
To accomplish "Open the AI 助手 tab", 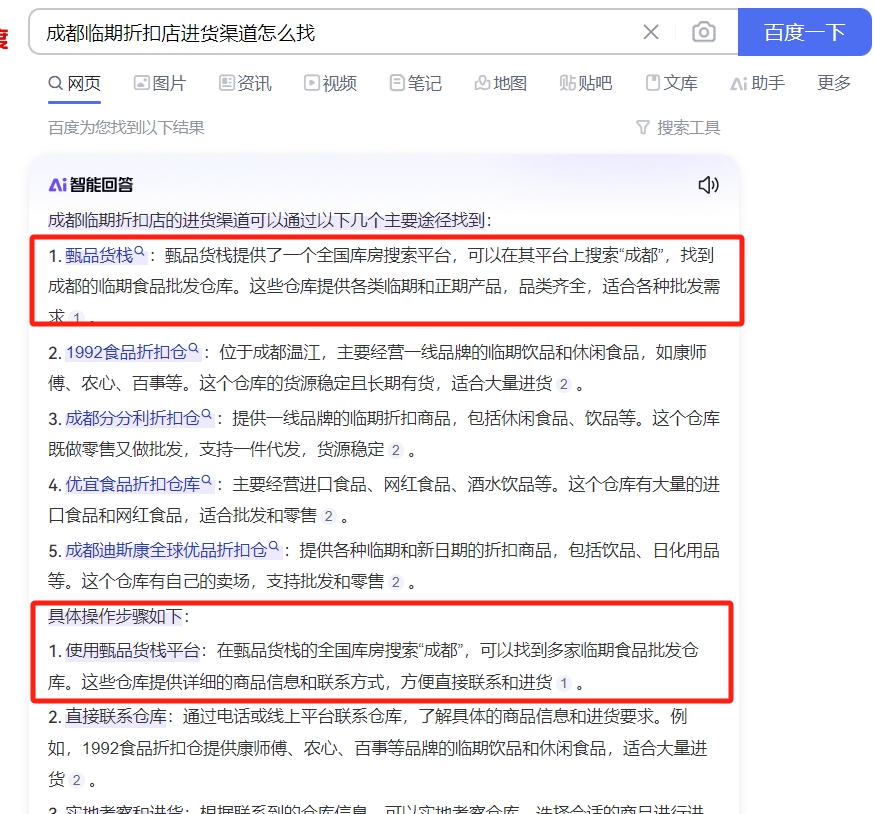I will [x=758, y=84].
